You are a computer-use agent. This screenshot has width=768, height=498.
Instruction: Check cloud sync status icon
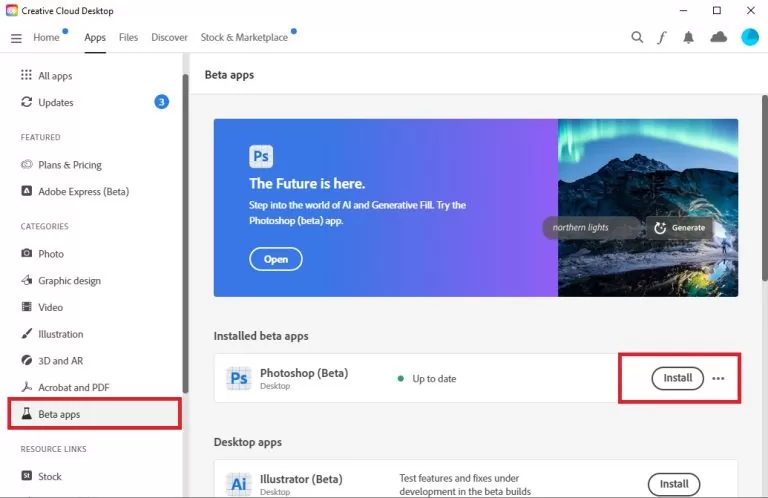(x=718, y=38)
